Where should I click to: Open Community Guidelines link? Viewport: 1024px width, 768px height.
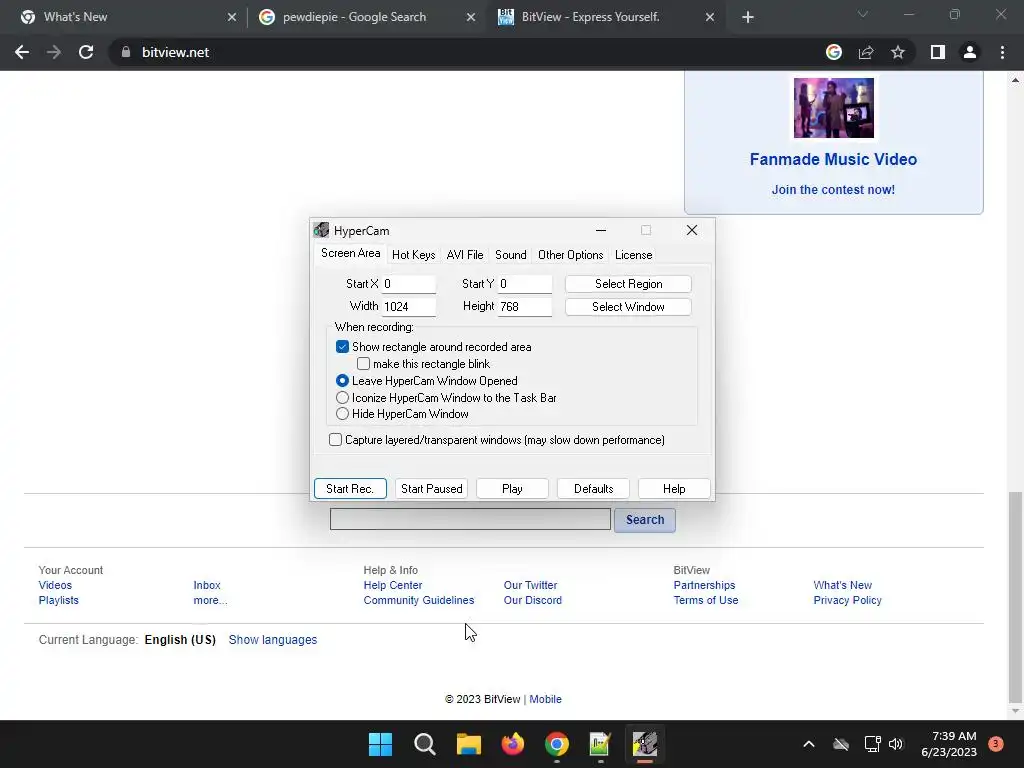click(419, 600)
